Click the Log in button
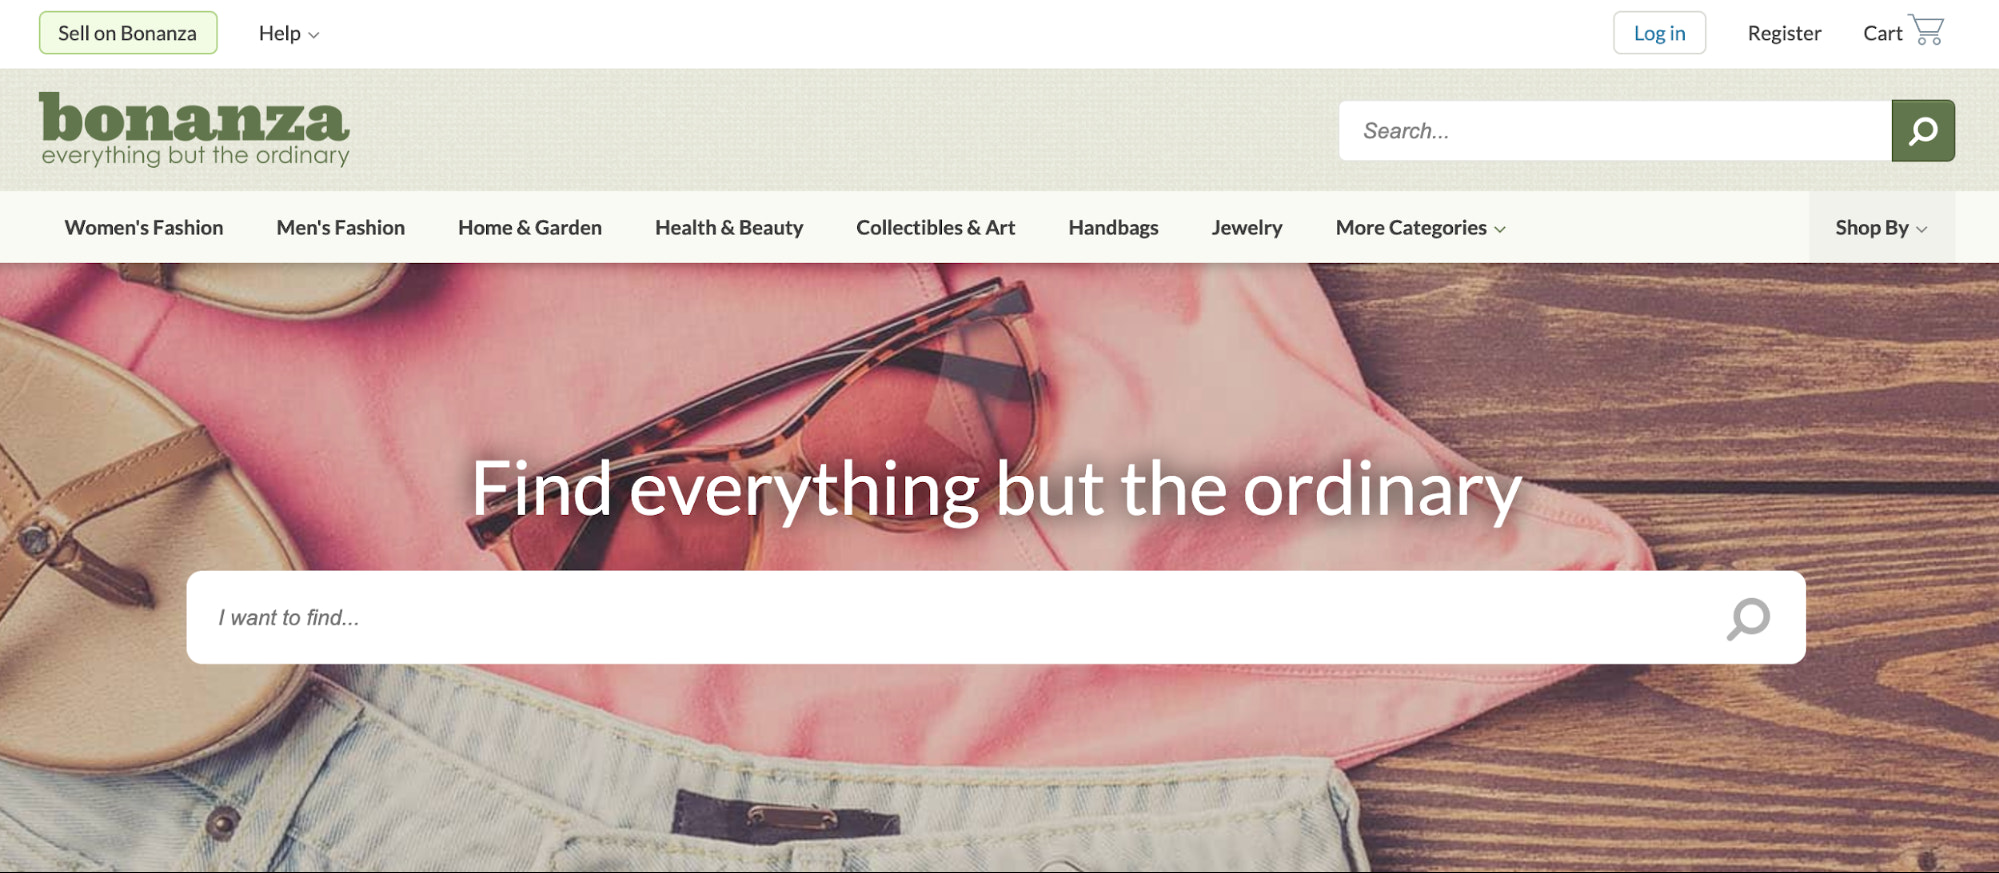 click(x=1659, y=33)
